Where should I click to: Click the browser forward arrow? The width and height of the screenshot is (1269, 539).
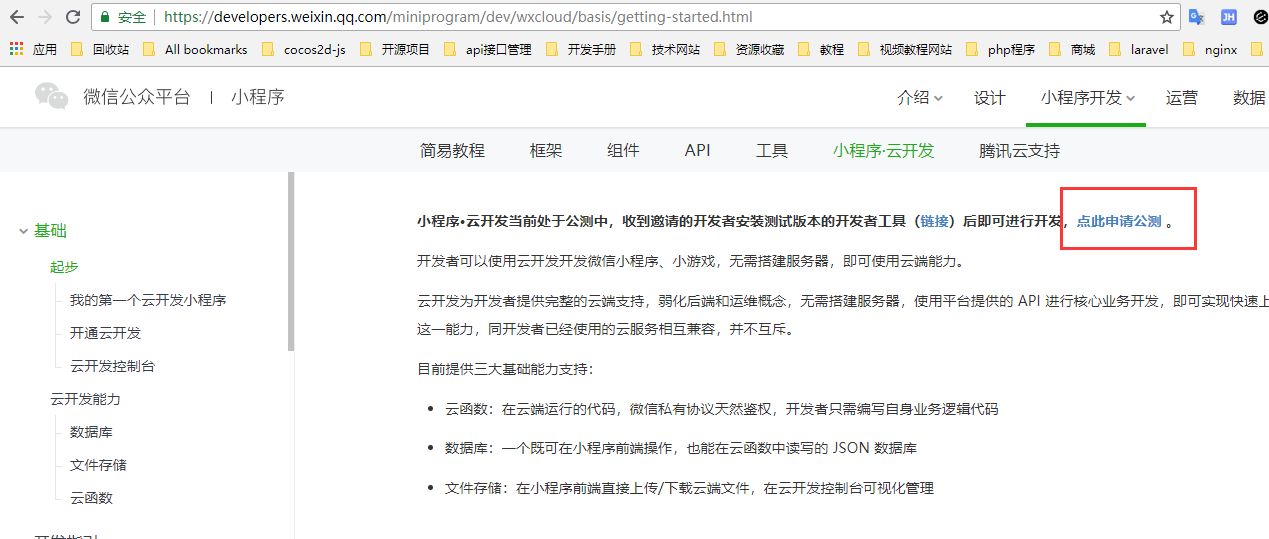coord(45,17)
